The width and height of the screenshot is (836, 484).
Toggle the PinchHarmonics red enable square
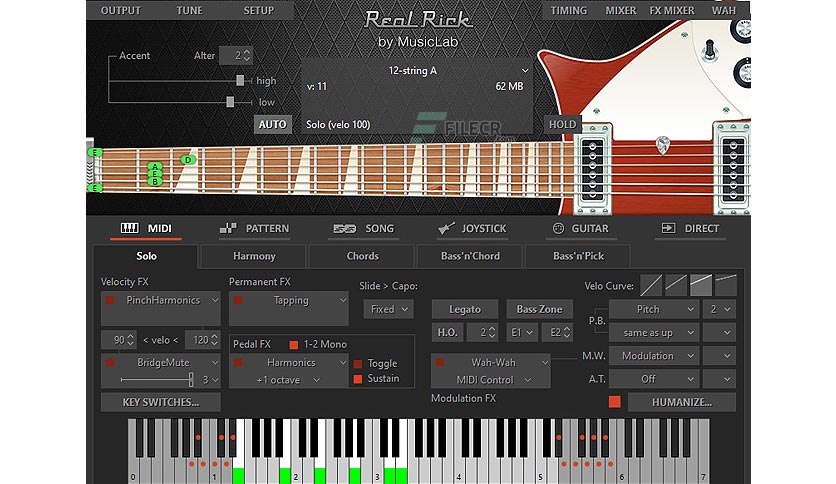coord(110,300)
